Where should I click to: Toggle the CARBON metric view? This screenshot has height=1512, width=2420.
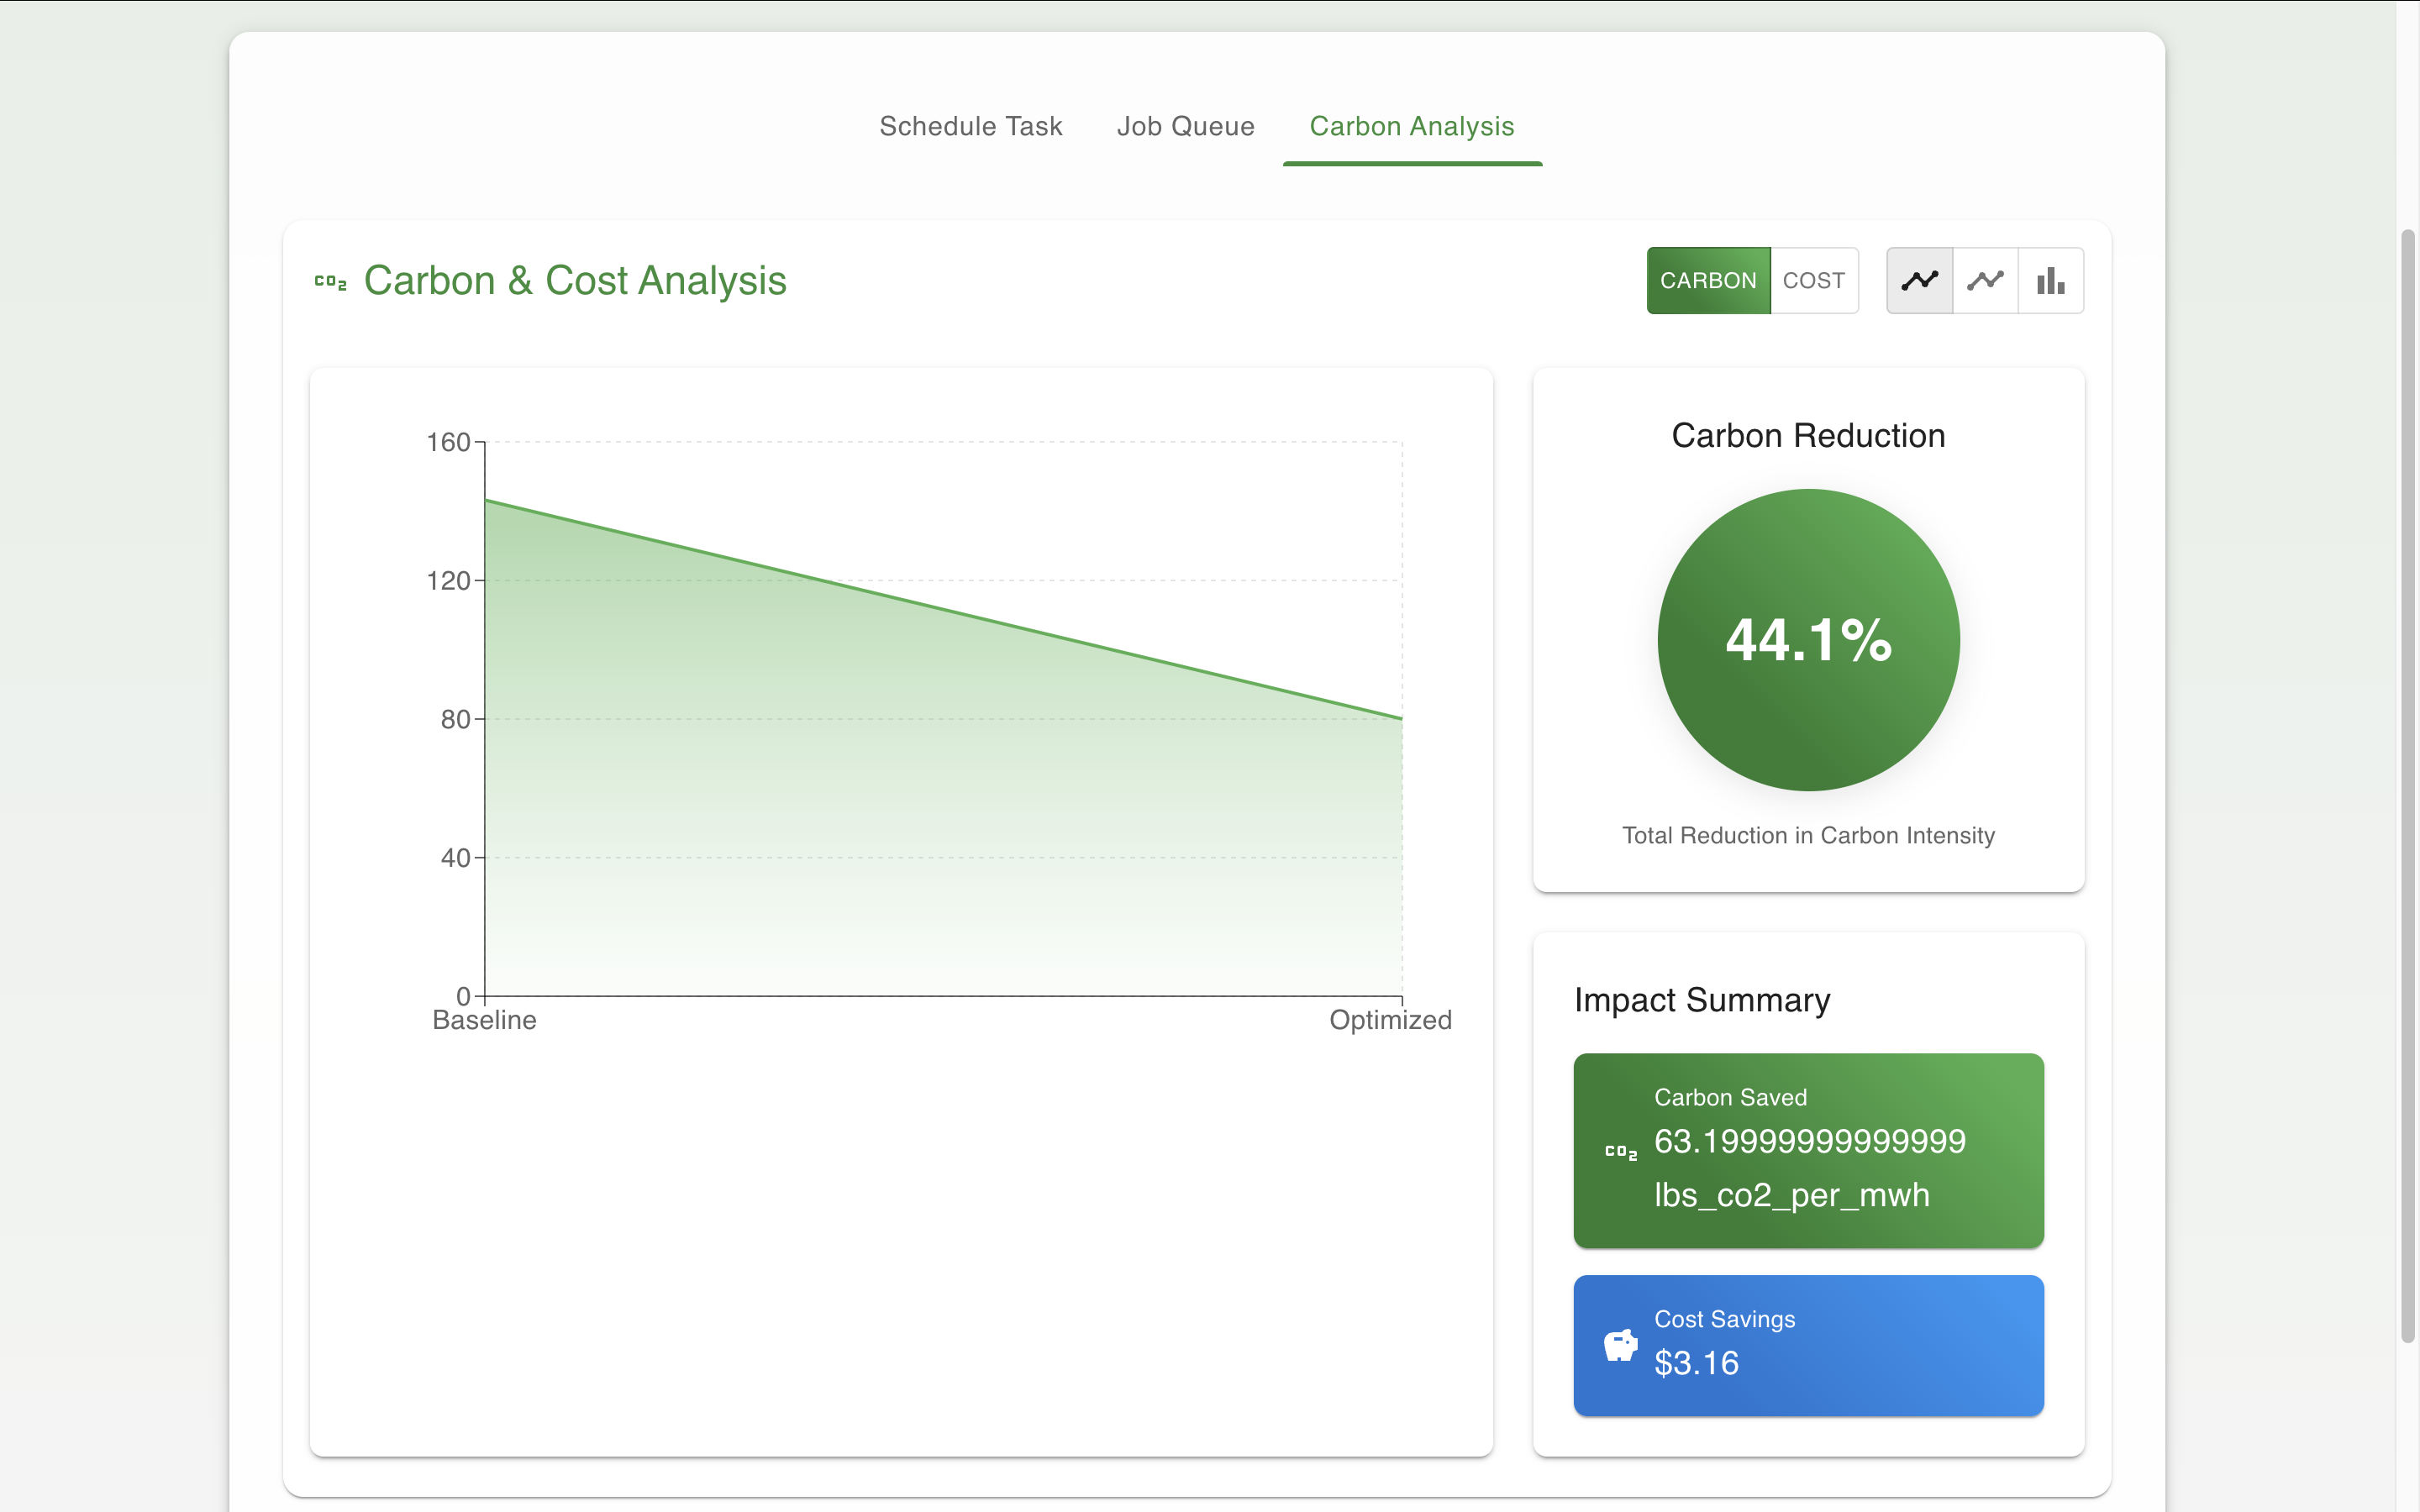click(x=1708, y=281)
